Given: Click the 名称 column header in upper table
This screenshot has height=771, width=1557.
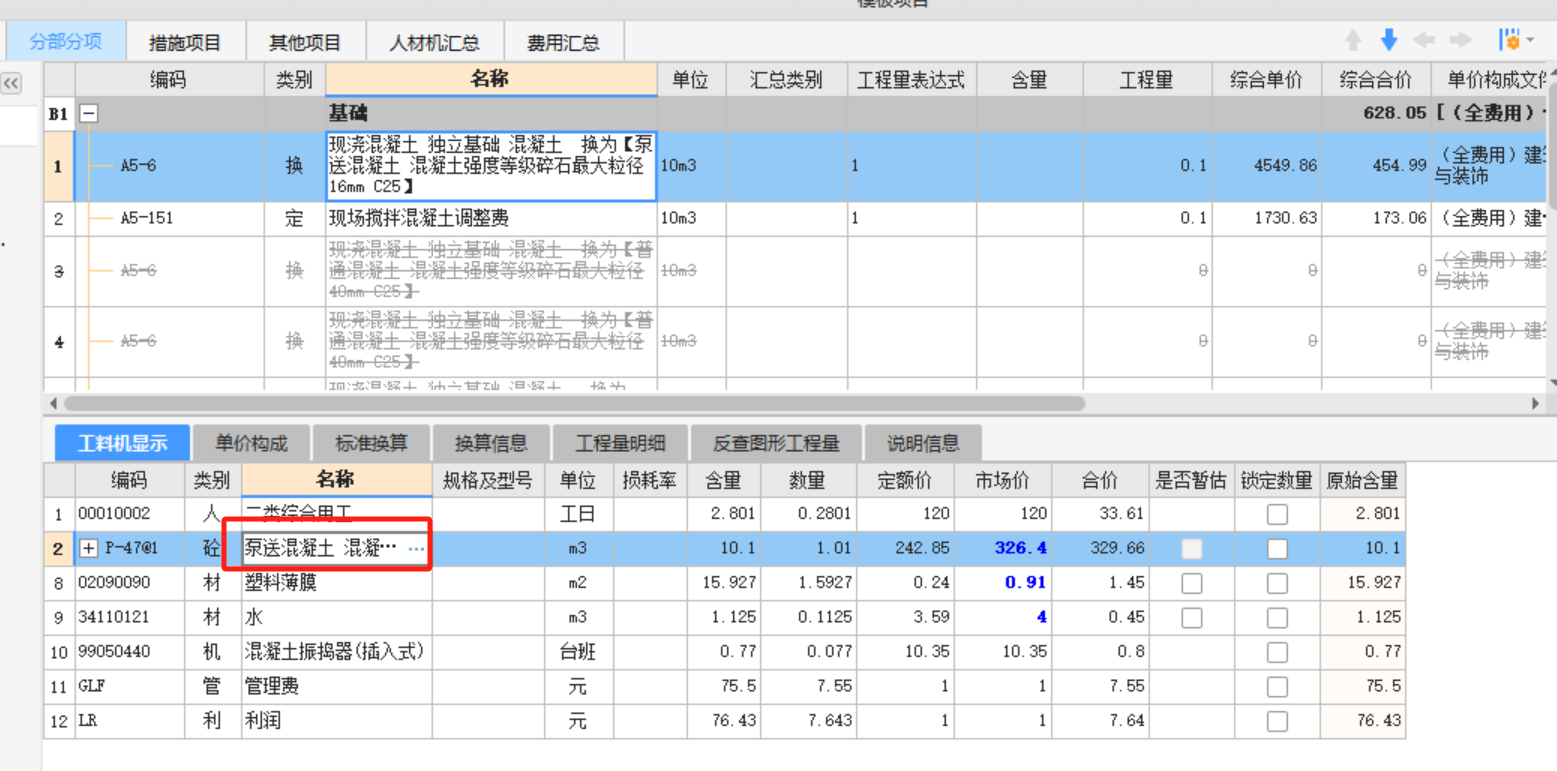Looking at the screenshot, I should [x=491, y=80].
